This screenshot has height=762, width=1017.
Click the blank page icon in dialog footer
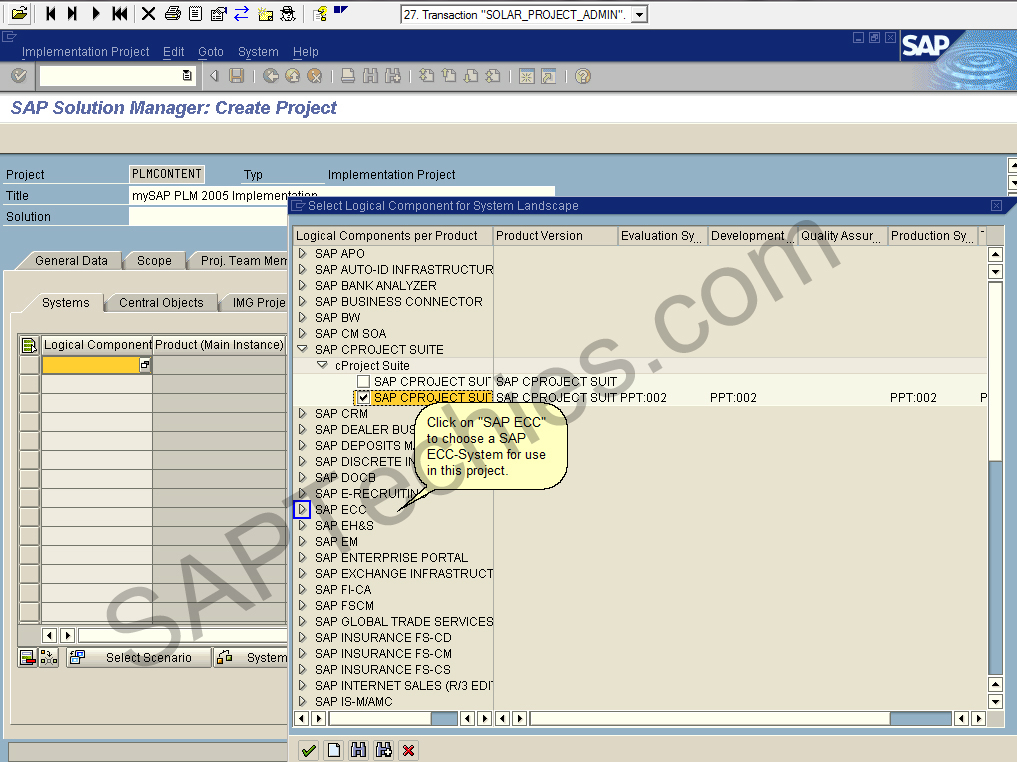pyautogui.click(x=333, y=750)
